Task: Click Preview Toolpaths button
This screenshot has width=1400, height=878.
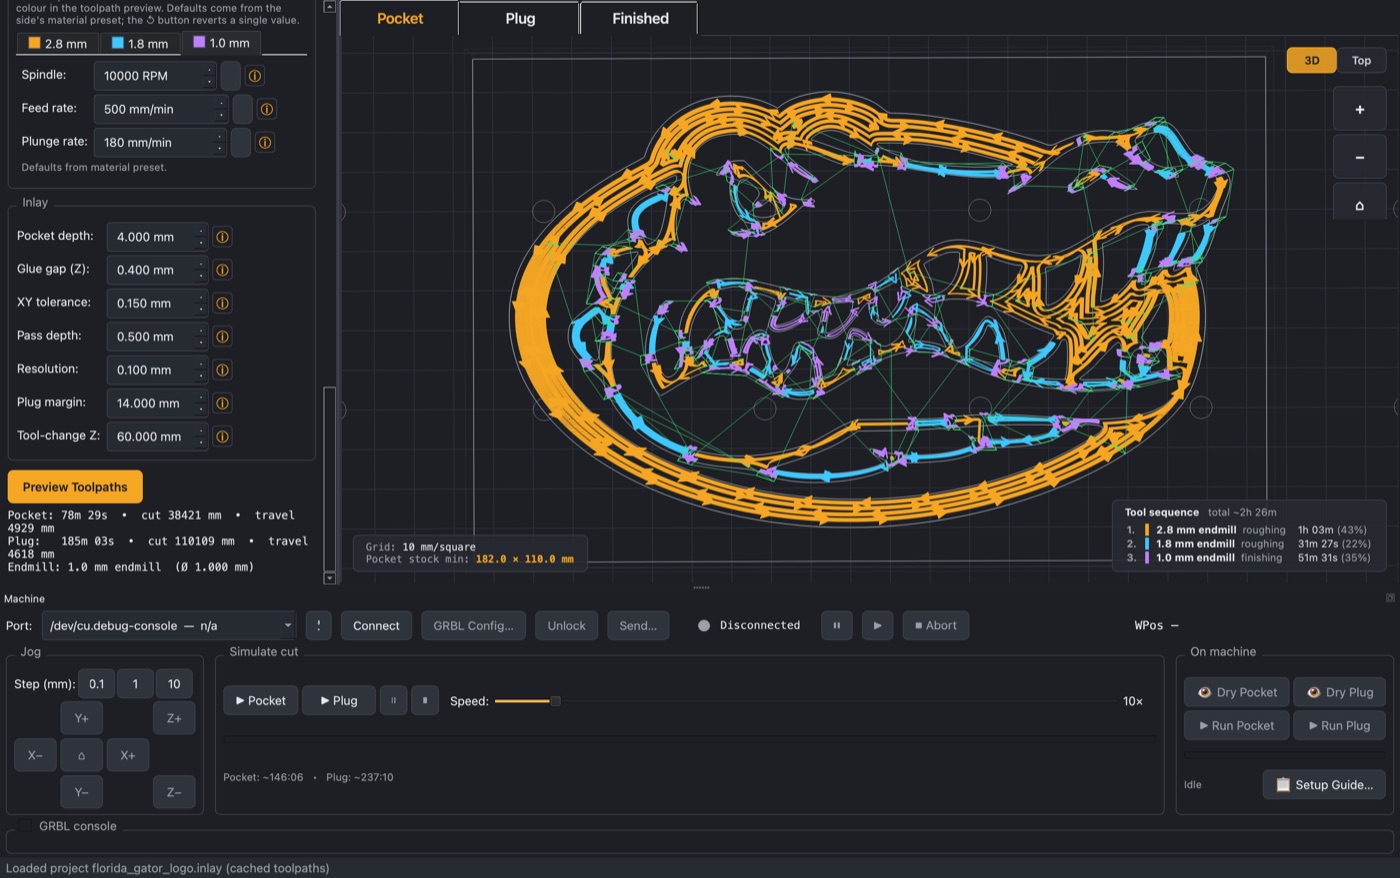Action: point(75,487)
